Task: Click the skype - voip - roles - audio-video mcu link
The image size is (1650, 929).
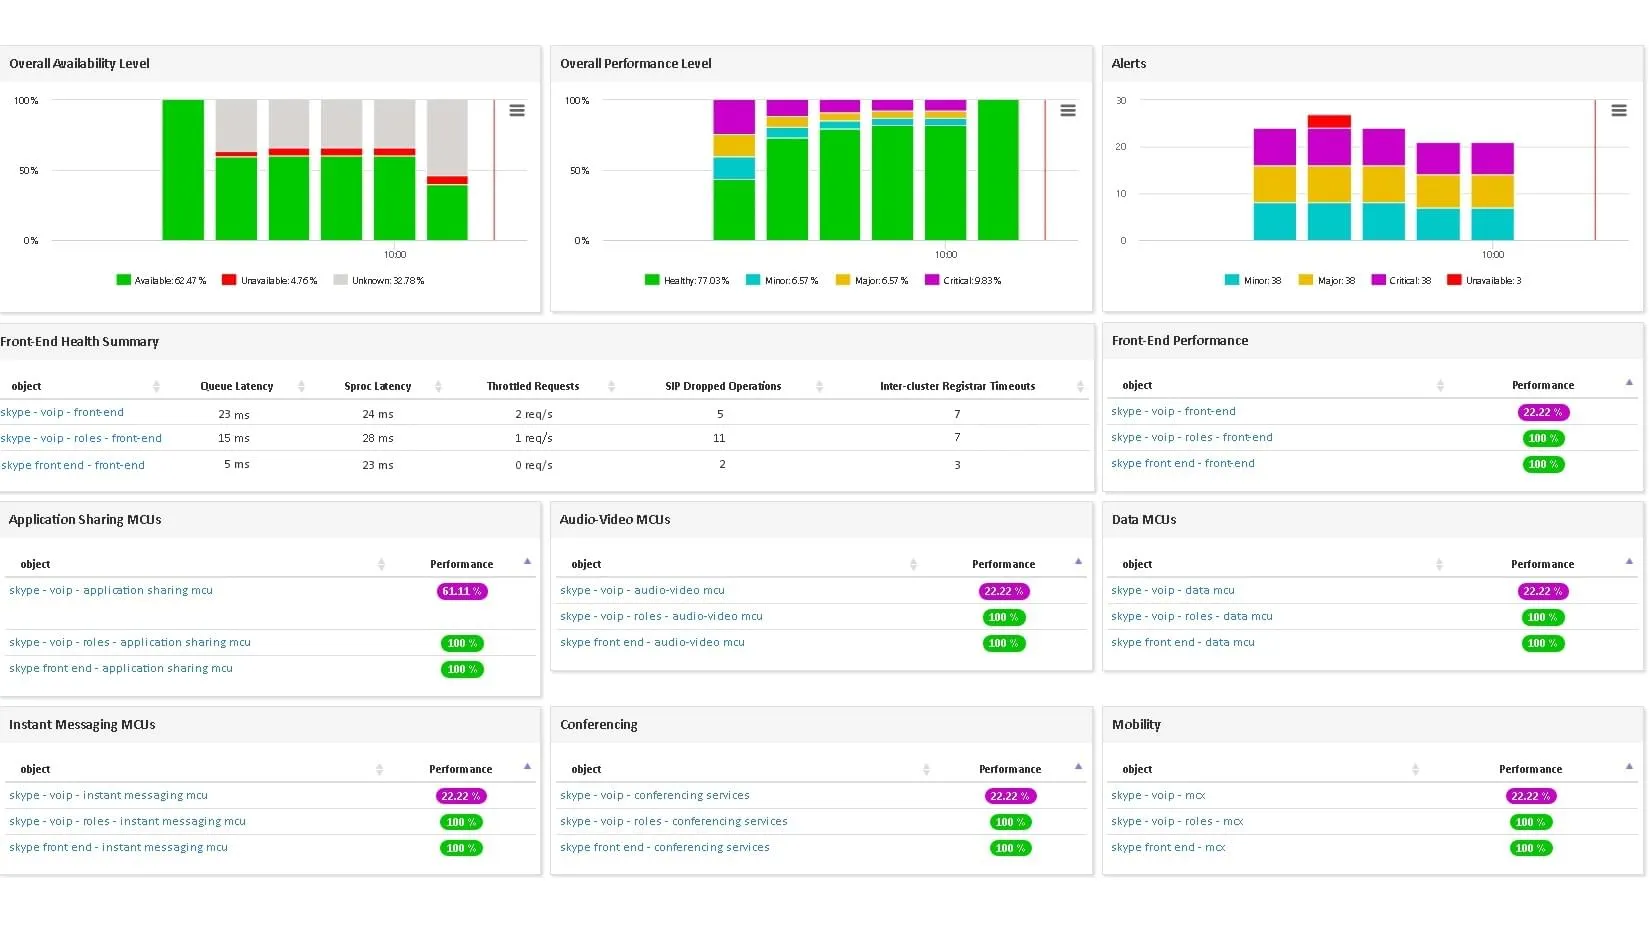Action: tap(661, 616)
